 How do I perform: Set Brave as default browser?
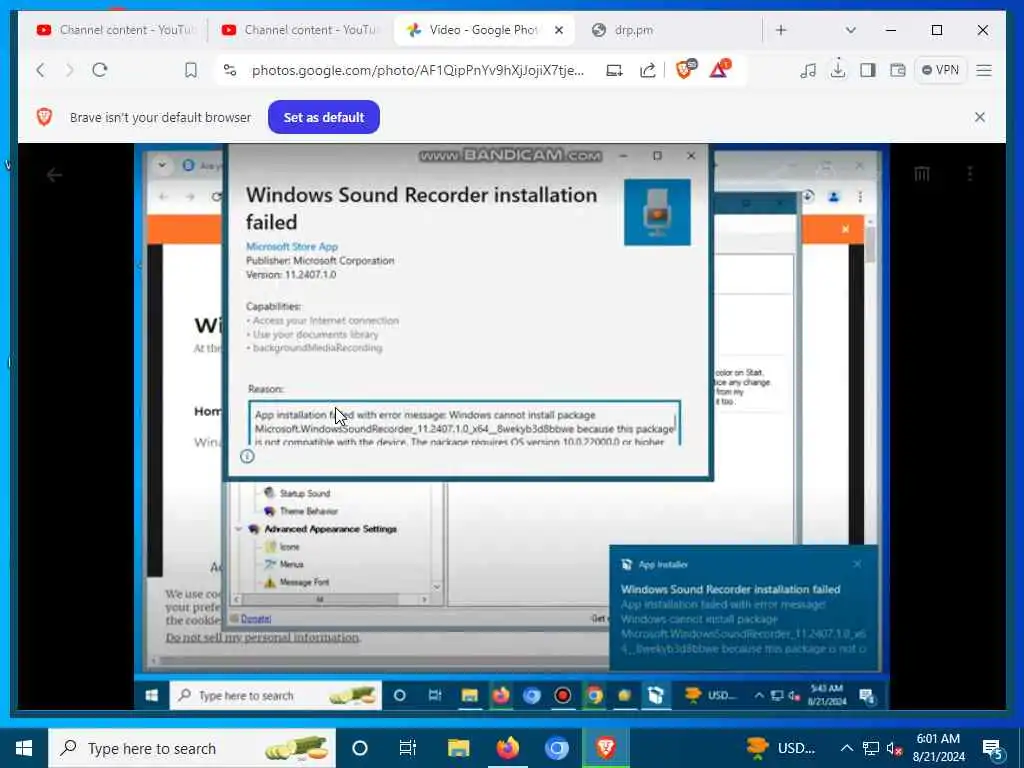324,118
